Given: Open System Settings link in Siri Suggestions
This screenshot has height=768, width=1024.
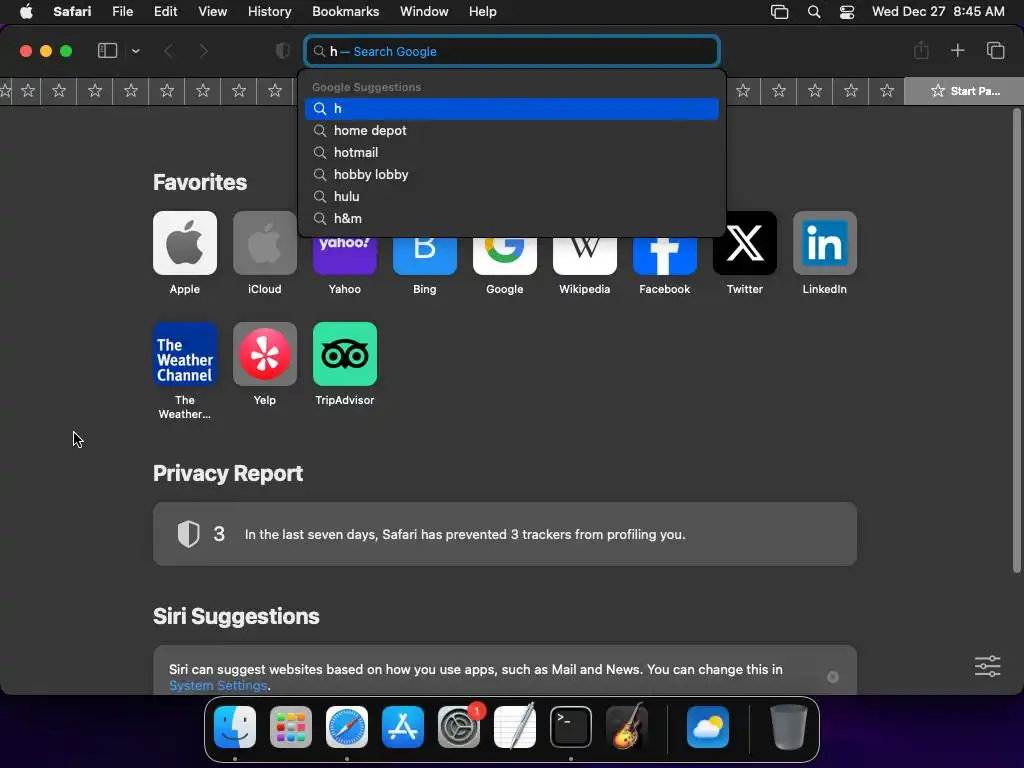Looking at the screenshot, I should coord(218,686).
